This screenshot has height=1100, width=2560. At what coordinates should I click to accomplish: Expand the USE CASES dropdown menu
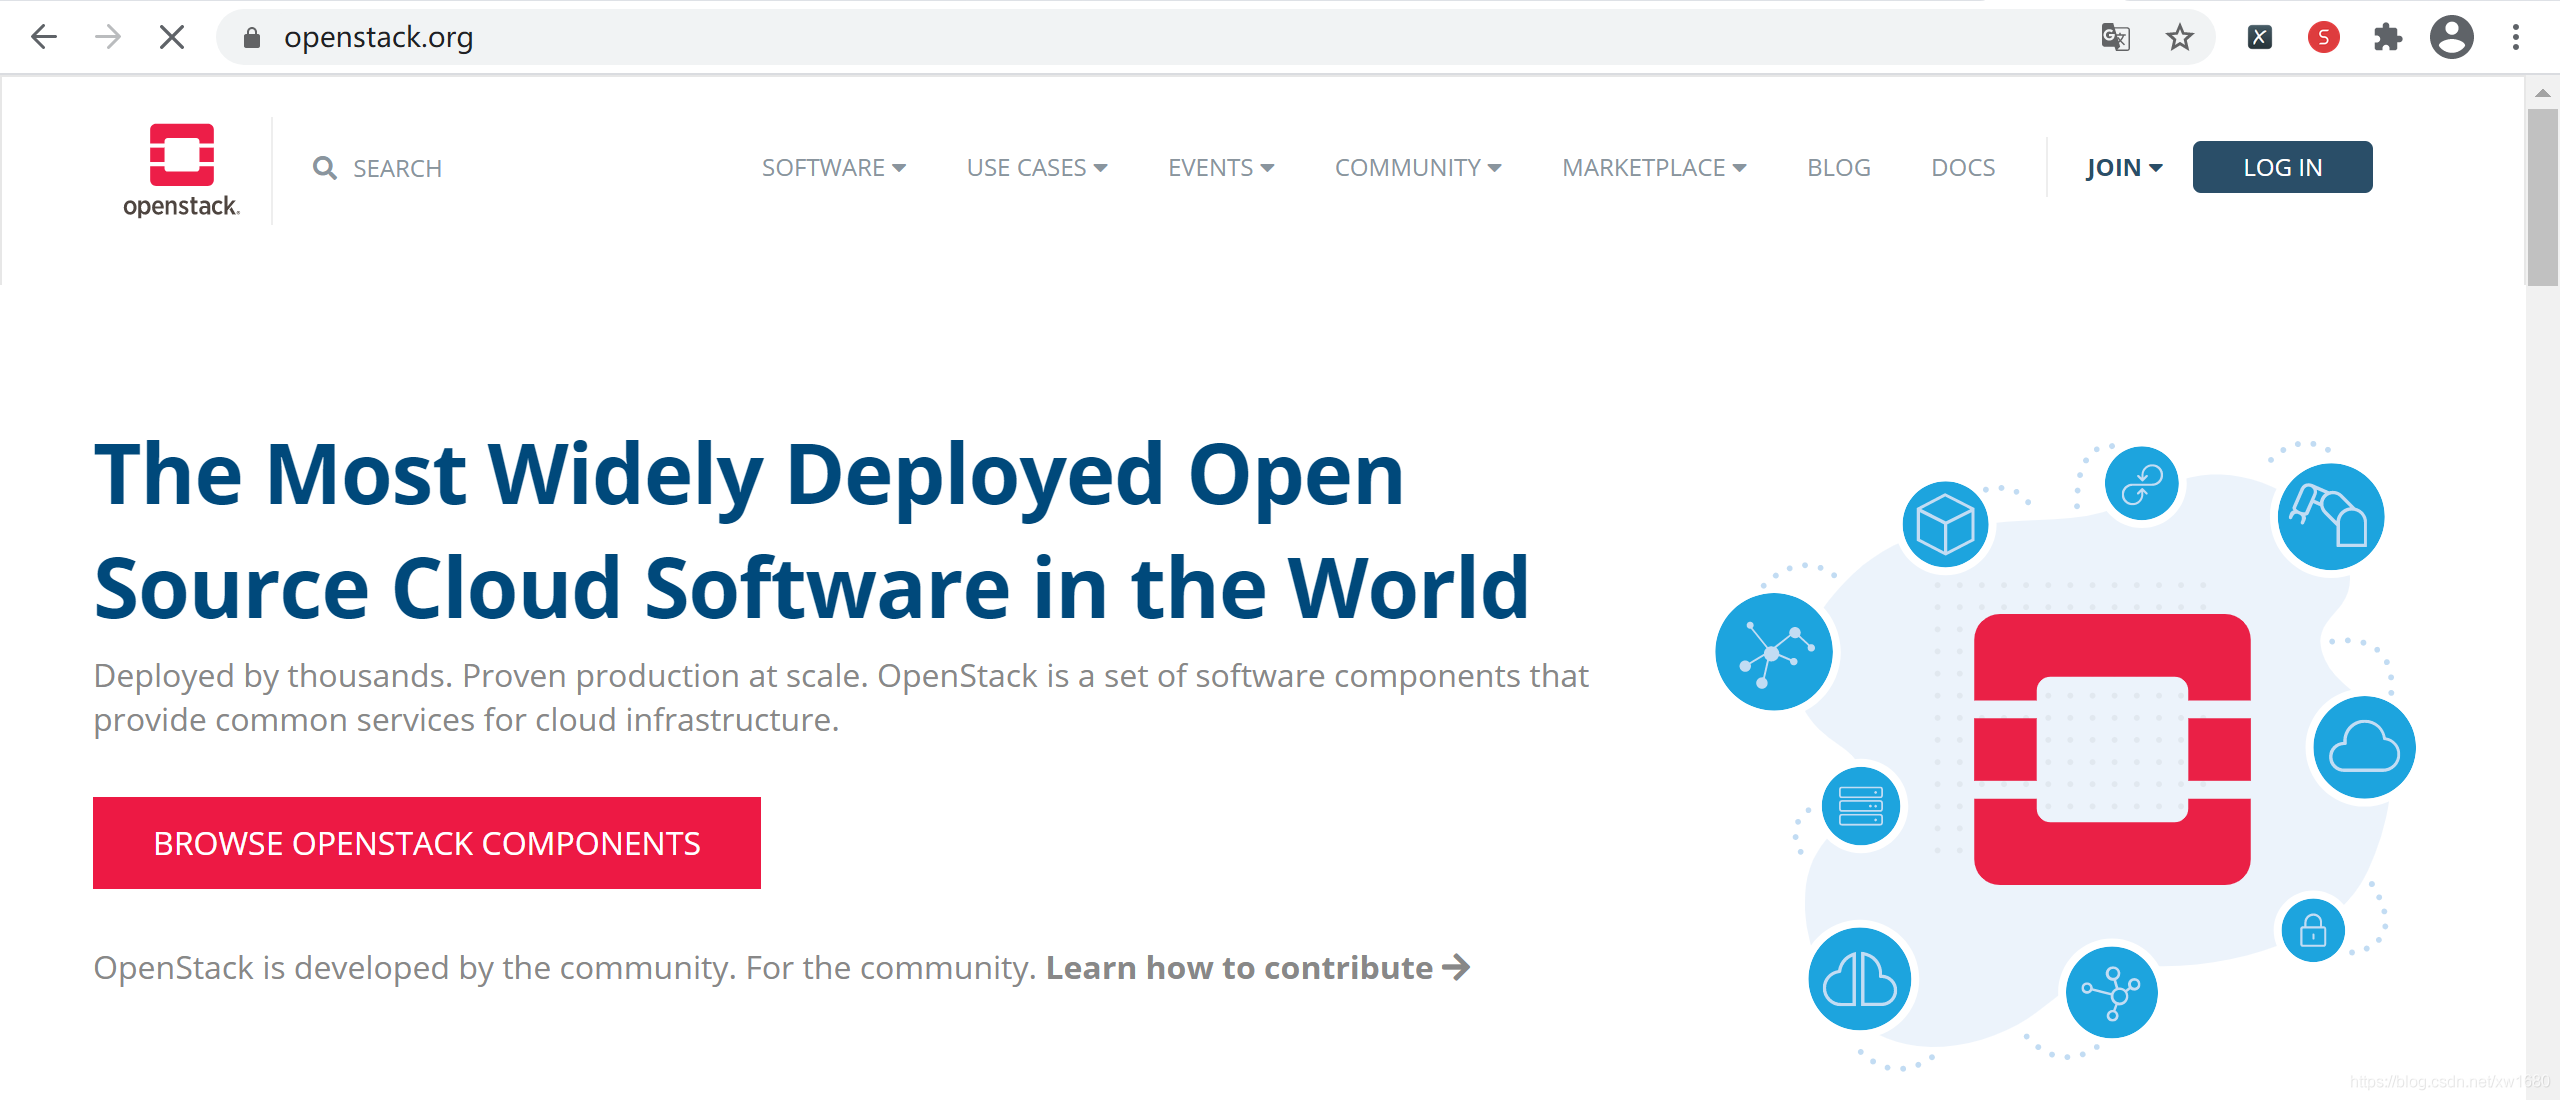(1037, 168)
